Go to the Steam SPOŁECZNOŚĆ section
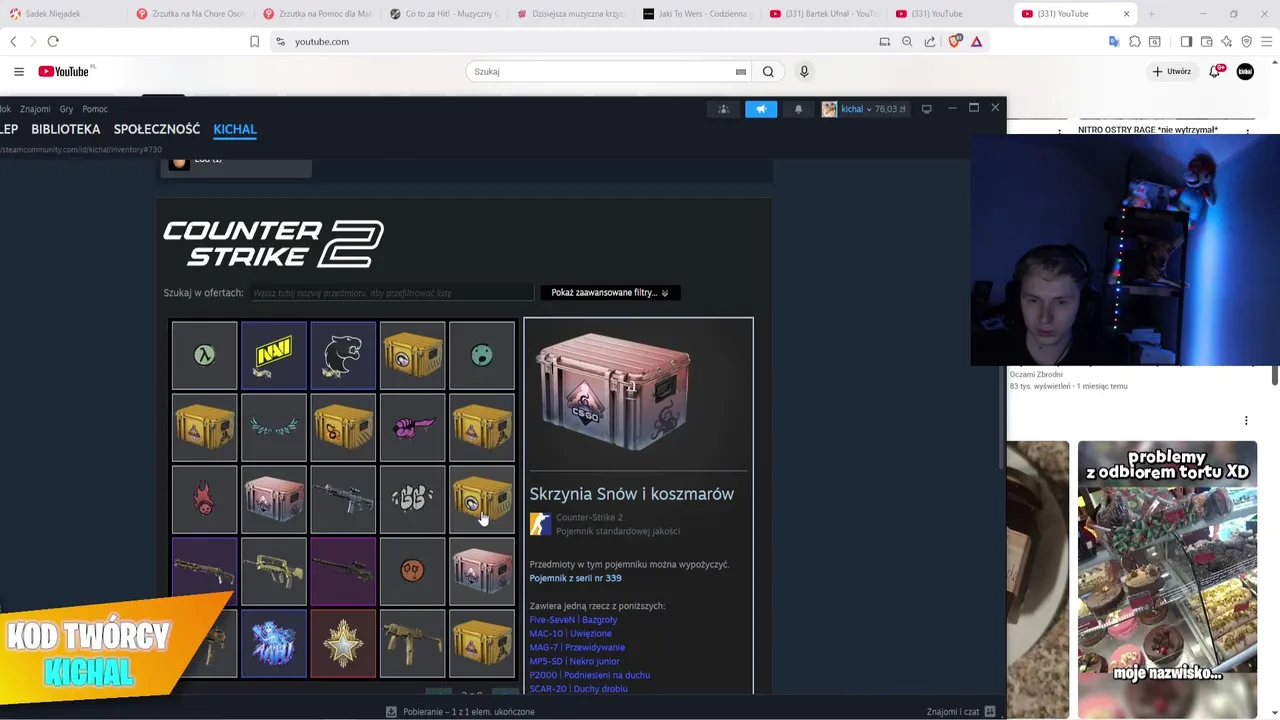 point(157,129)
